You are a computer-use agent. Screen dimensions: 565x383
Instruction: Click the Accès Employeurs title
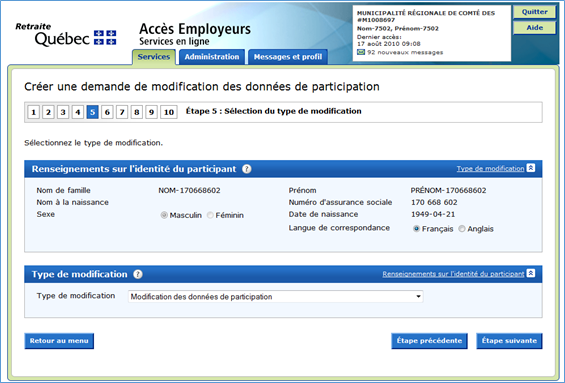coord(195,29)
